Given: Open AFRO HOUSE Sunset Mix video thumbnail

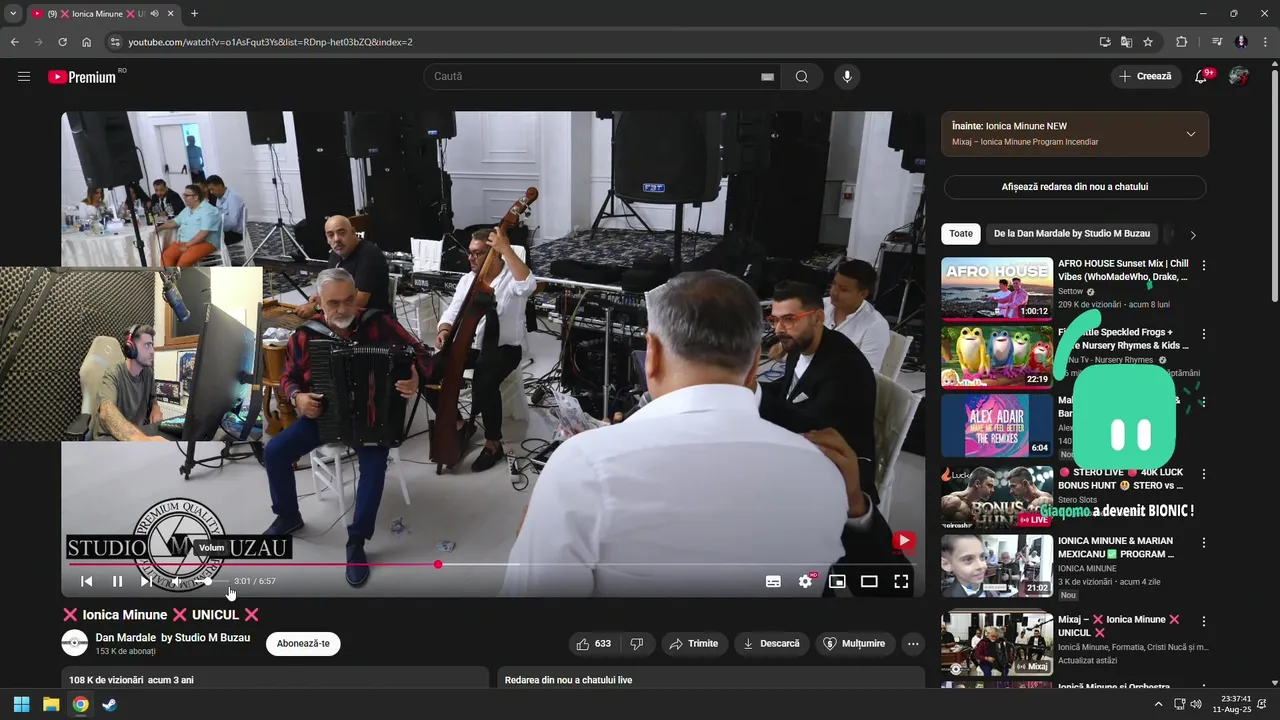Looking at the screenshot, I should (x=997, y=289).
